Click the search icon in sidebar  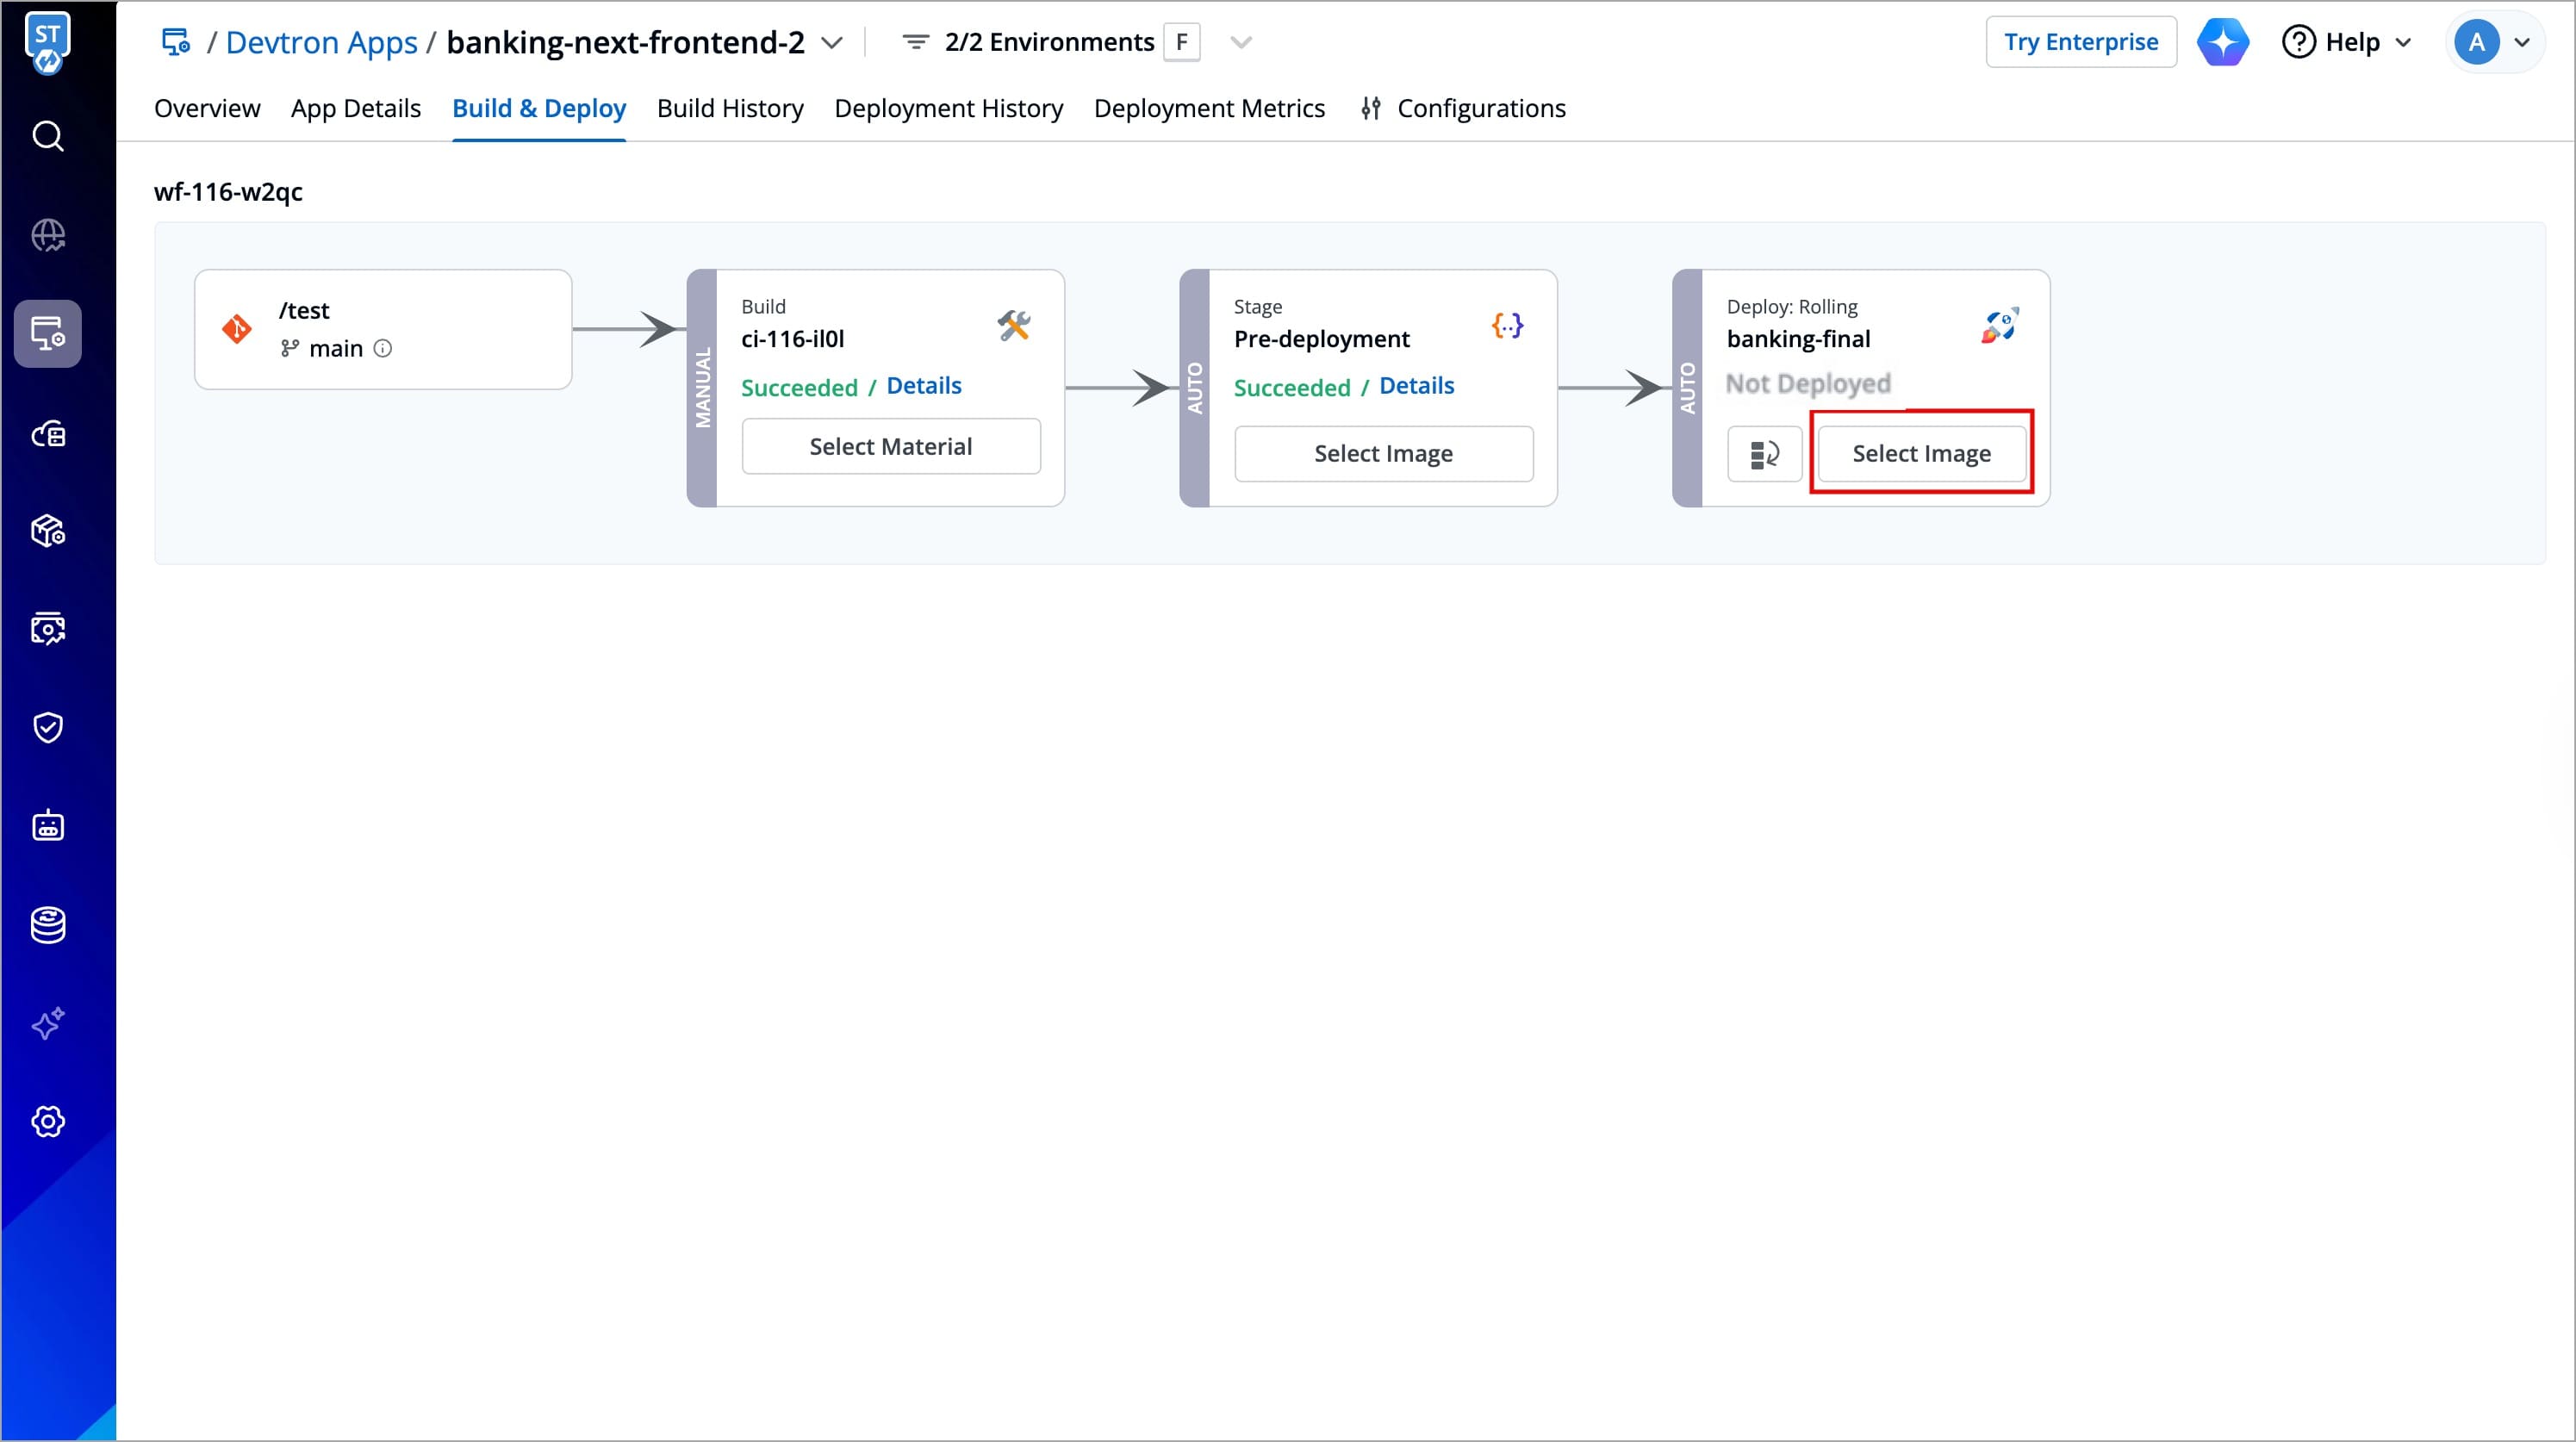pyautogui.click(x=48, y=136)
